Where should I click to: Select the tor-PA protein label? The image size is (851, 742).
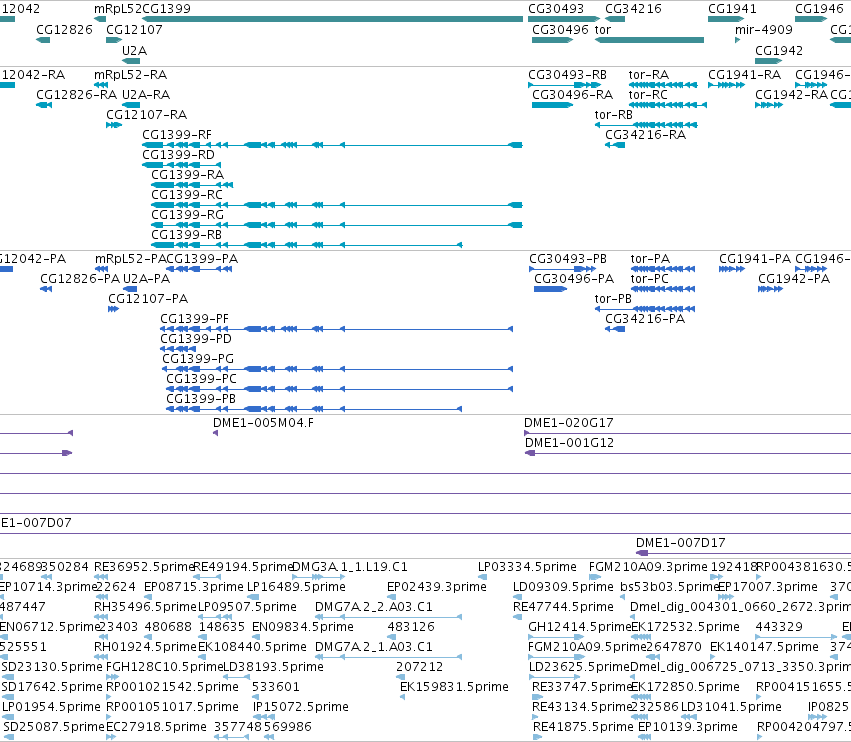[x=650, y=259]
